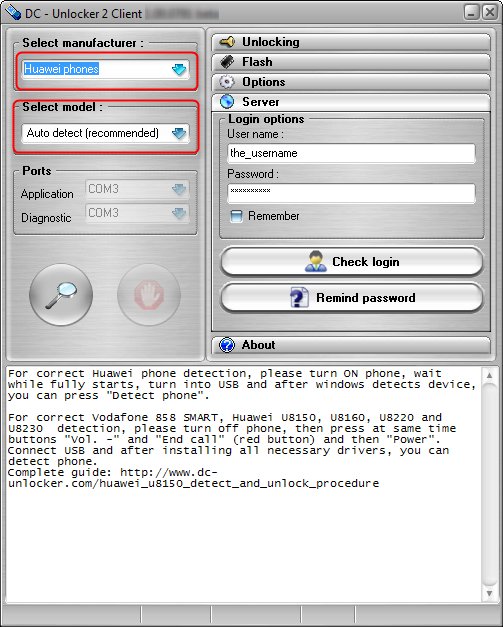This screenshot has height=627, width=503.
Task: Click the Vodafone 858 SMART log text
Action: [x=155, y=417]
